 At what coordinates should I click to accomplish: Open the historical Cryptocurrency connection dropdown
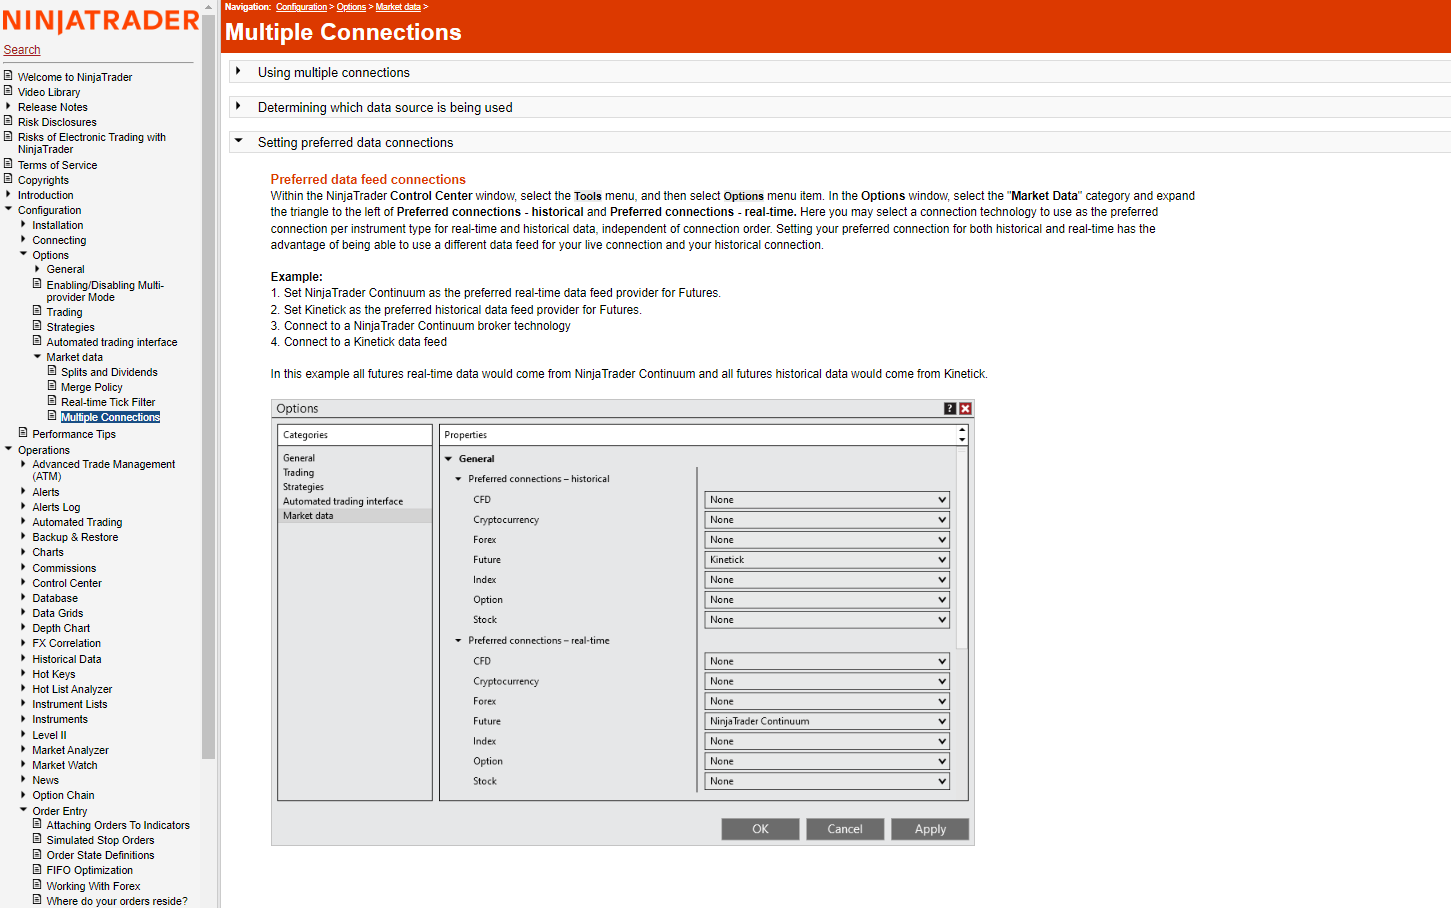pyautogui.click(x=827, y=520)
